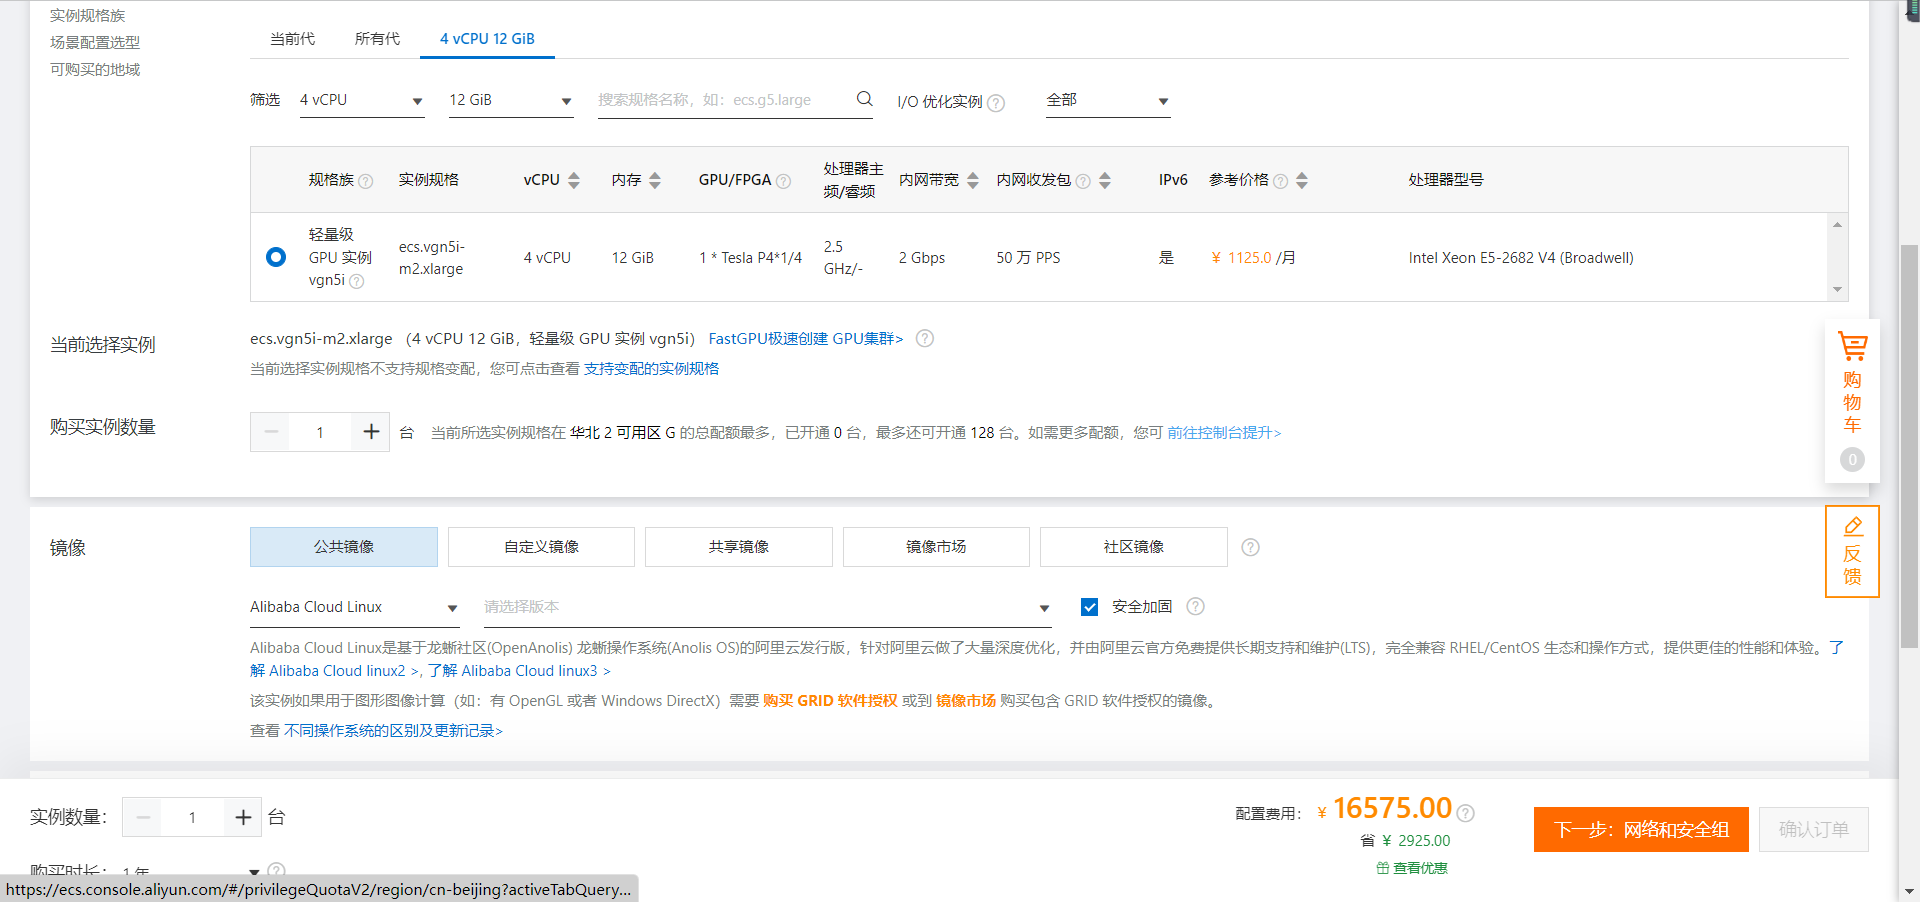1920x902 pixels.
Task: Open the 请选择版本 version dropdown
Action: 767,607
